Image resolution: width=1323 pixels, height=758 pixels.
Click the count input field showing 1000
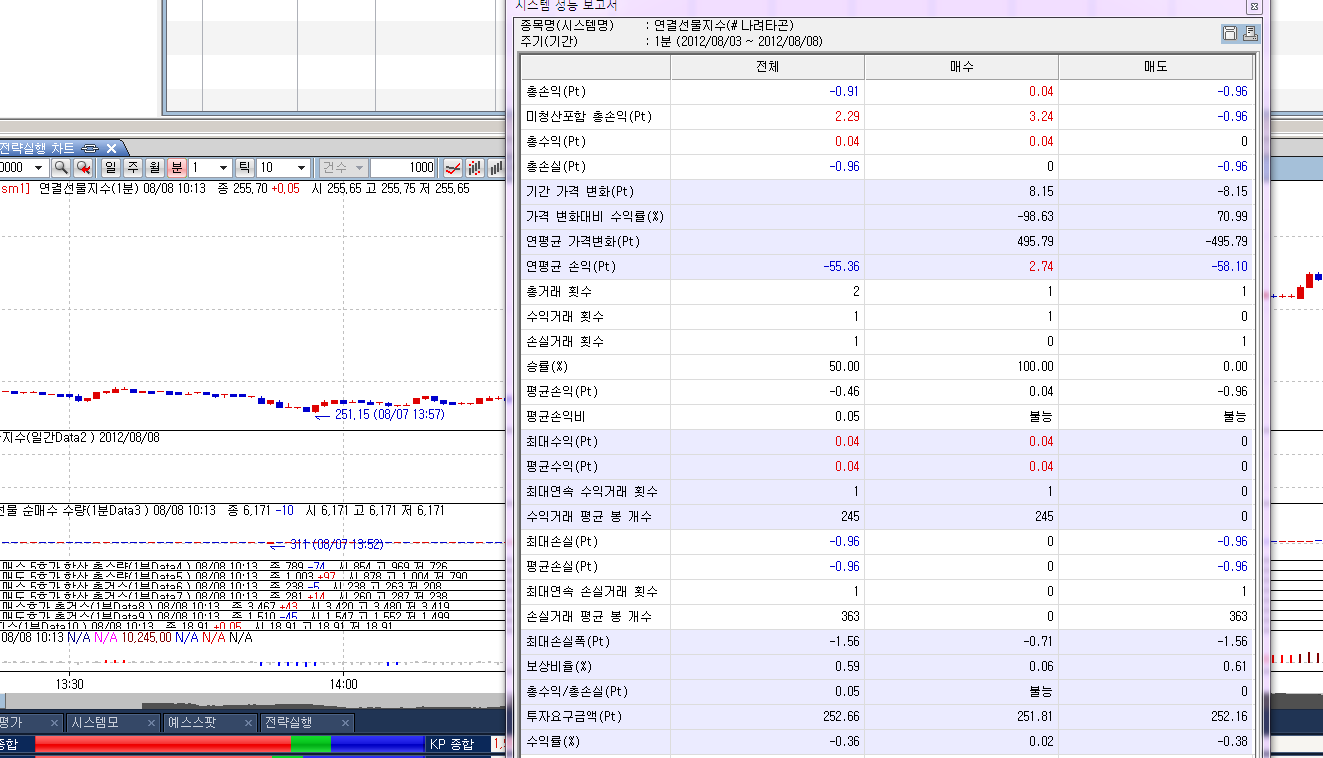(405, 168)
